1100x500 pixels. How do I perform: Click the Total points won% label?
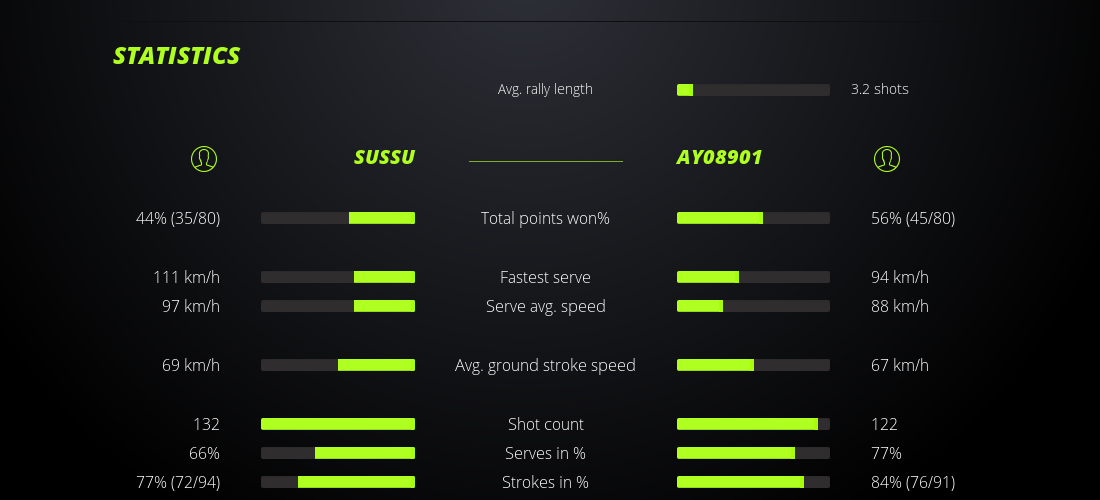[545, 218]
